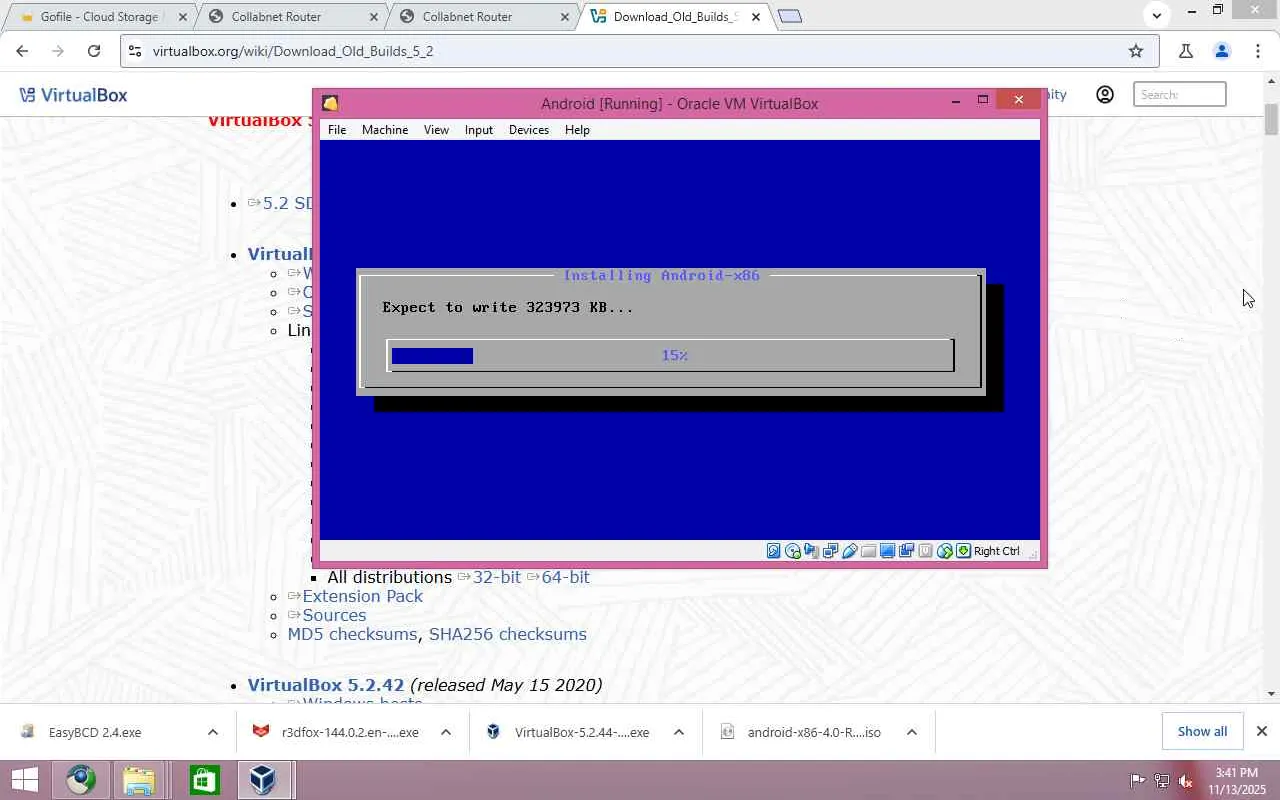This screenshot has height=800, width=1280.
Task: Expand options for android-x86 iso download
Action: click(912, 732)
